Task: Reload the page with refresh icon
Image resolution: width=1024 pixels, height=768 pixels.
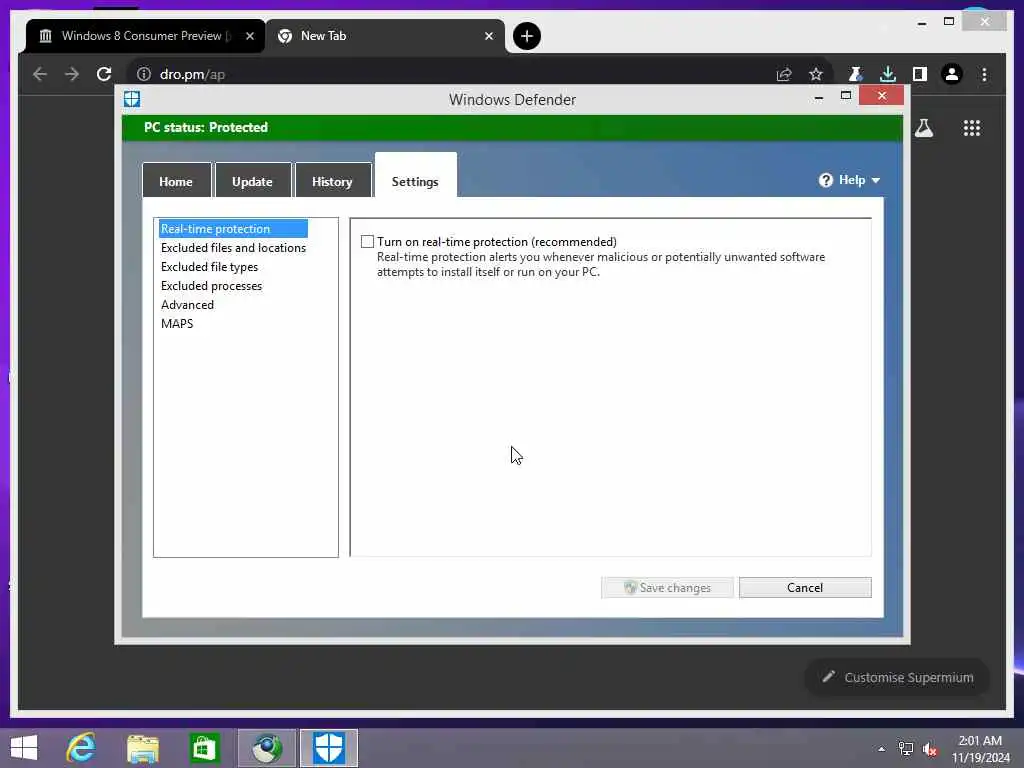Action: click(x=104, y=74)
